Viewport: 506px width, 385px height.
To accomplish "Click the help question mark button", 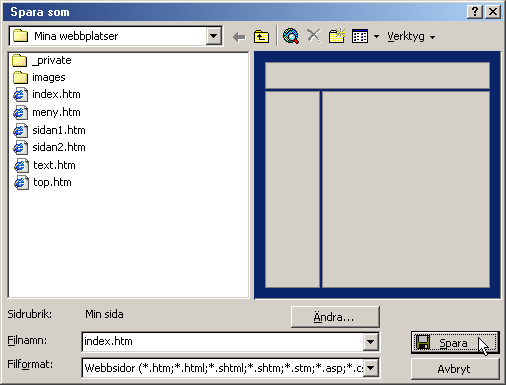I will click(x=475, y=12).
